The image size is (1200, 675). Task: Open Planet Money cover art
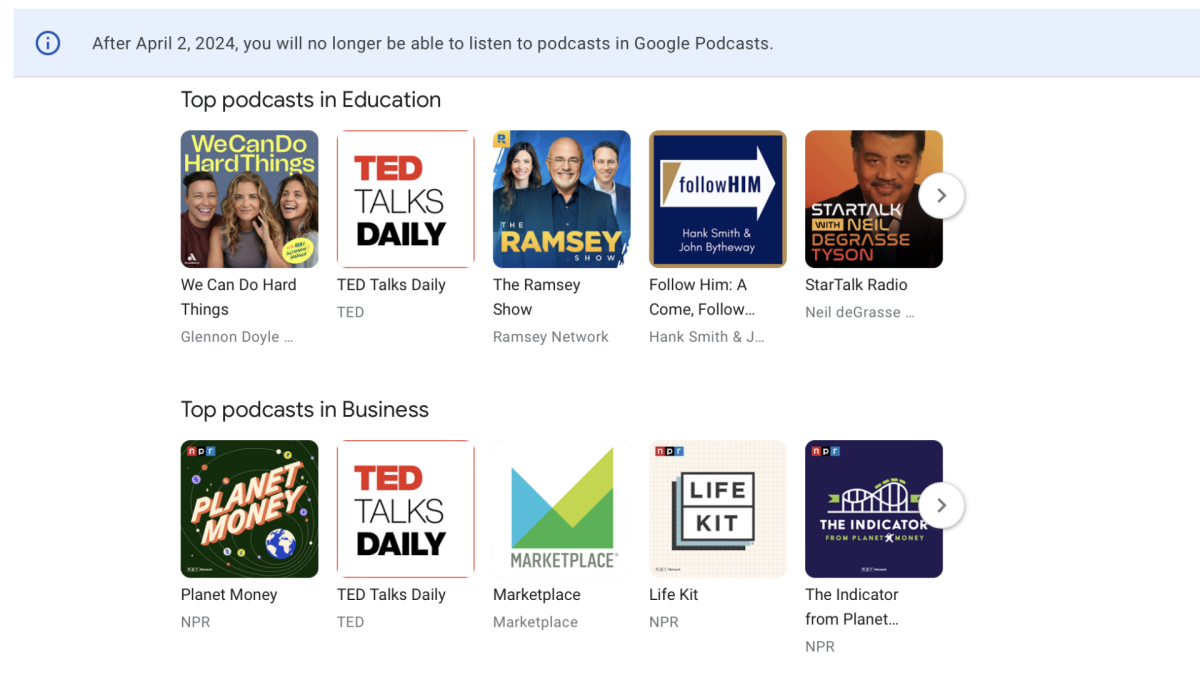tap(249, 509)
